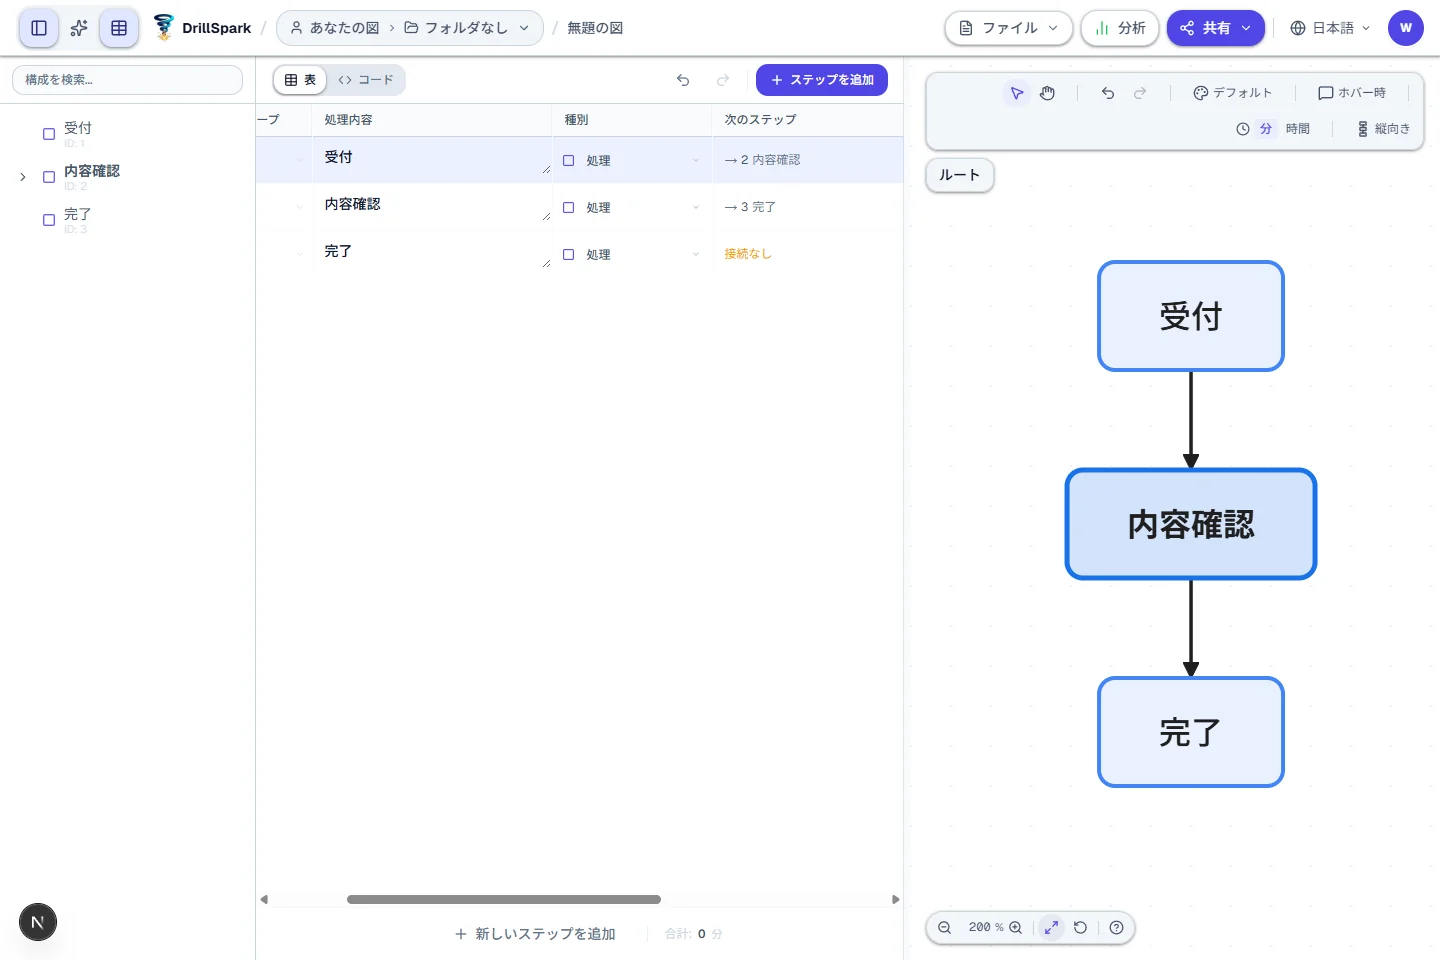Open the あなたの図 breadcrumb
This screenshot has width=1440, height=960.
pyautogui.click(x=335, y=28)
